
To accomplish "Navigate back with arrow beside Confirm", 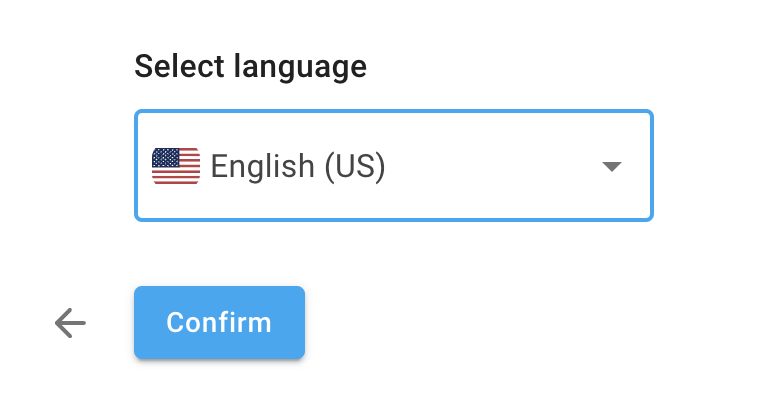I will (x=70, y=323).
